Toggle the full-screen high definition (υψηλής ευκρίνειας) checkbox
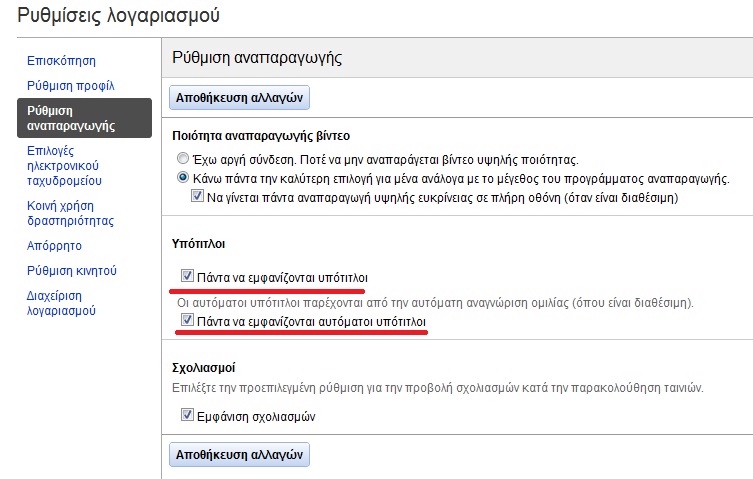The image size is (753, 479). [x=197, y=197]
